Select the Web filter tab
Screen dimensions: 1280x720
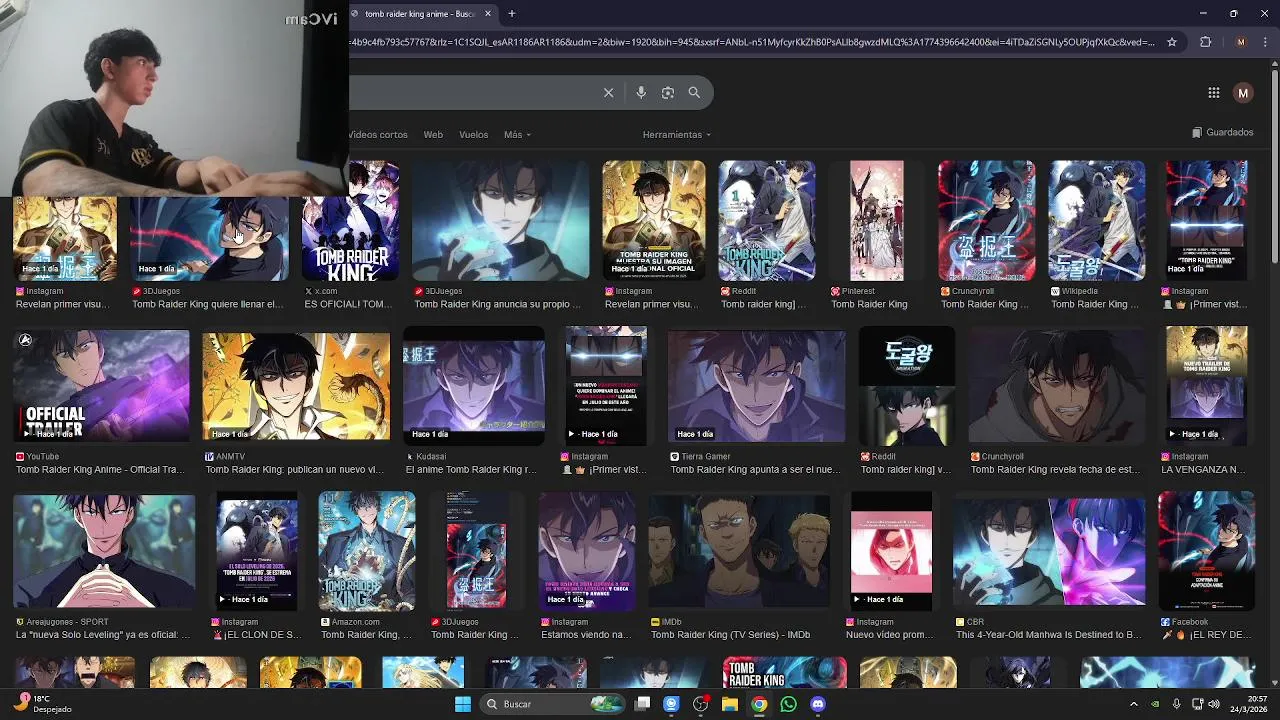click(433, 134)
